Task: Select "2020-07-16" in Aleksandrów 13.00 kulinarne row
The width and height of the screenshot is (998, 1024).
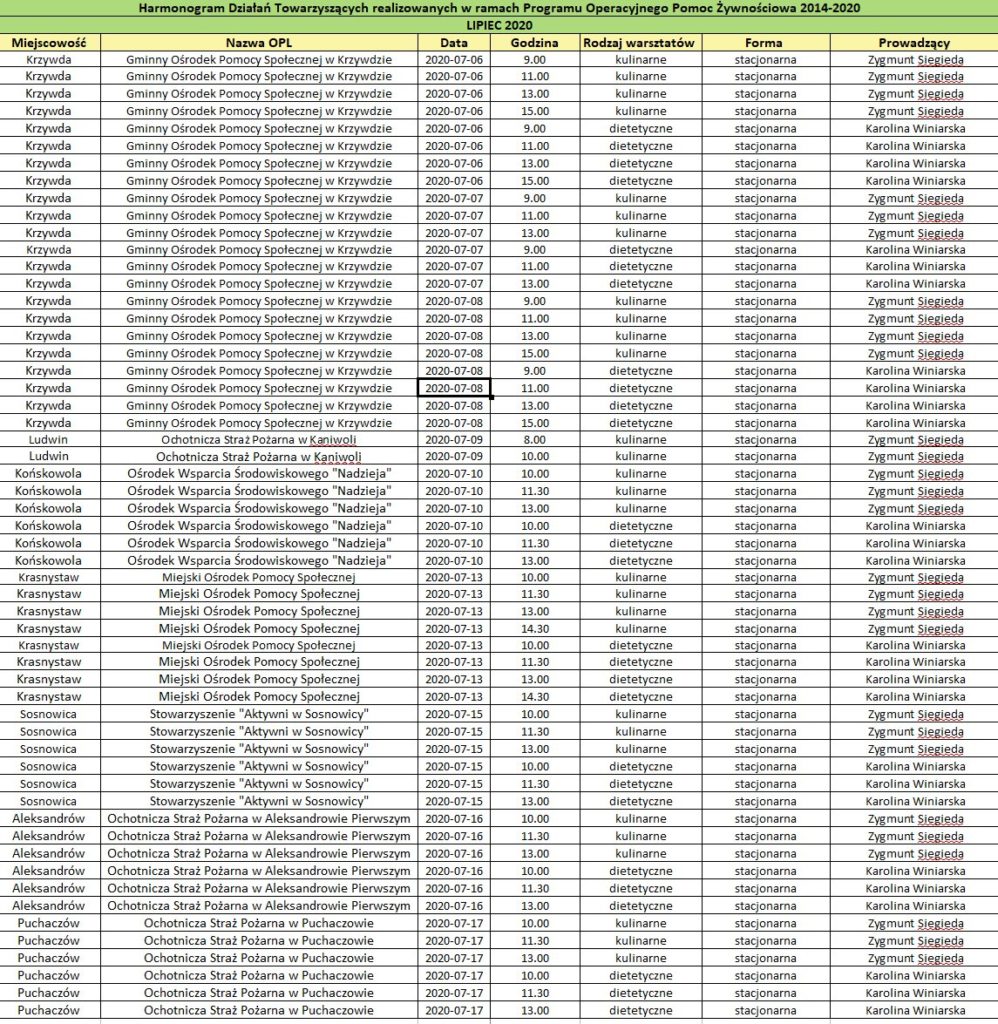Action: coord(454,854)
